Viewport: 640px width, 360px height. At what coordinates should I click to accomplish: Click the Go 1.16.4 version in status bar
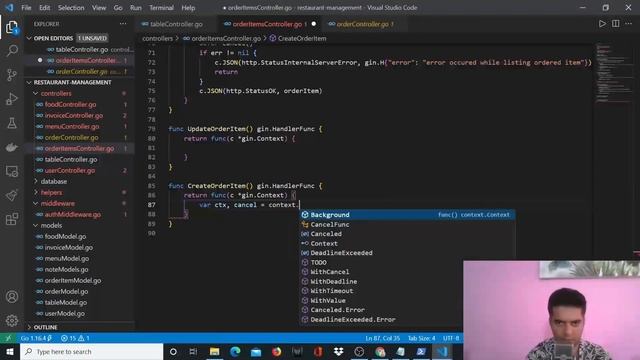[x=36, y=338]
